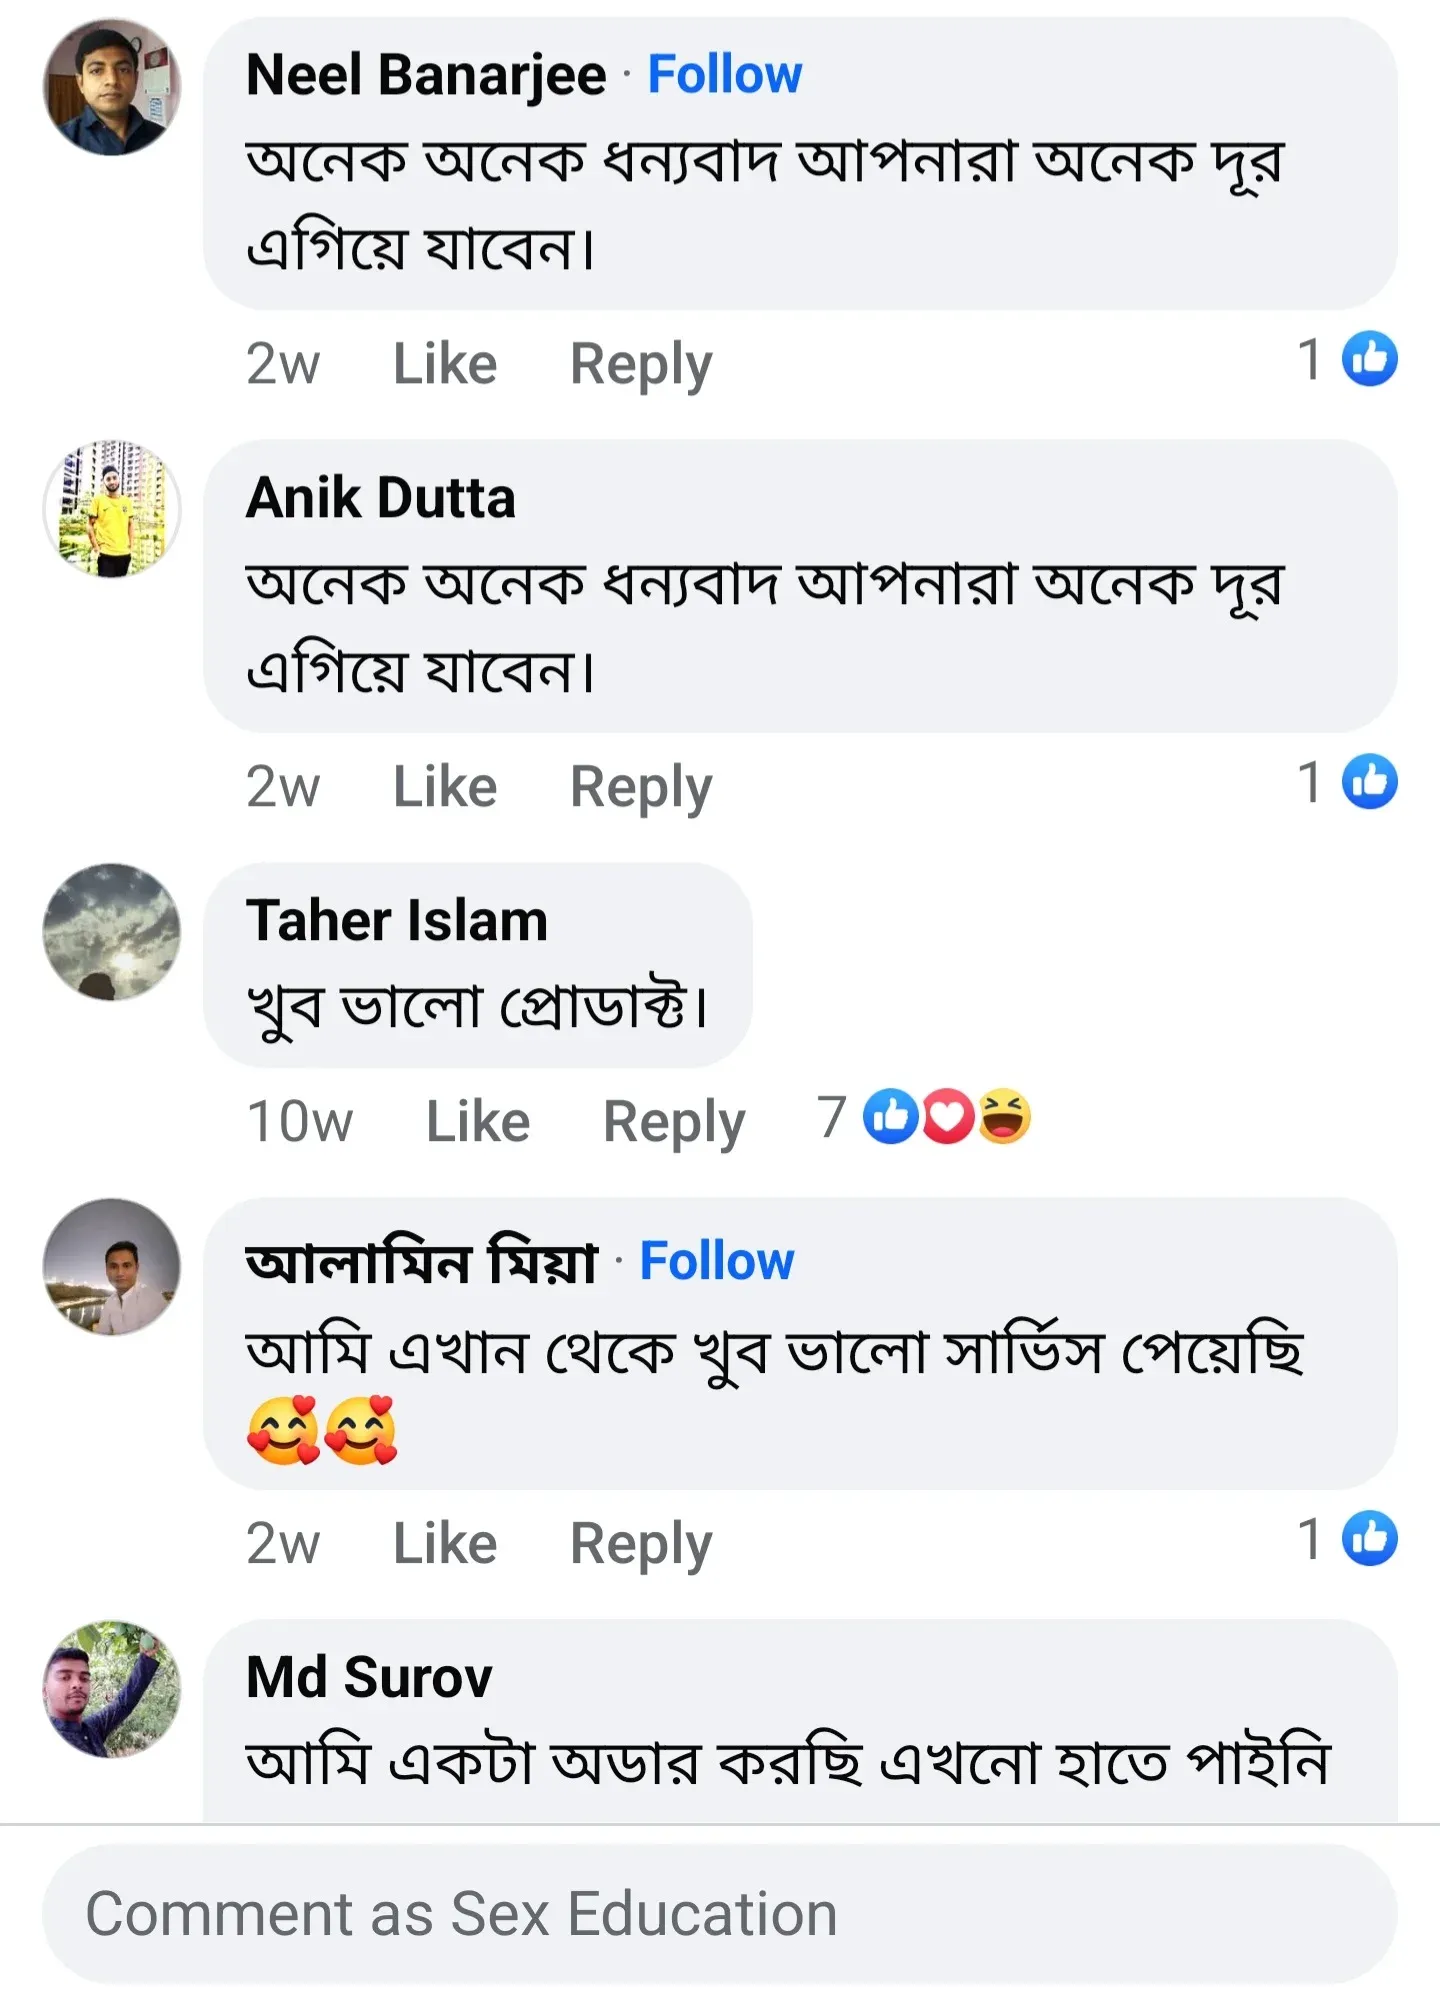Viewport: 1440px width, 2005px height.
Task: Like Taher Islam's comment
Action: point(477,1119)
